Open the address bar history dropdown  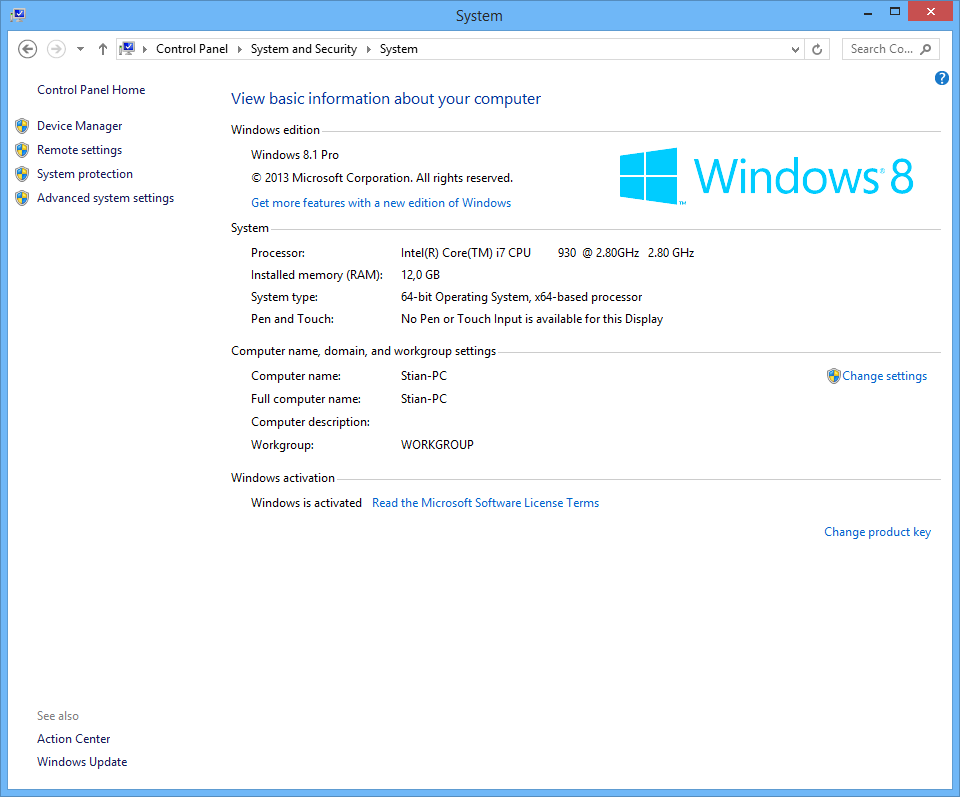coord(795,49)
